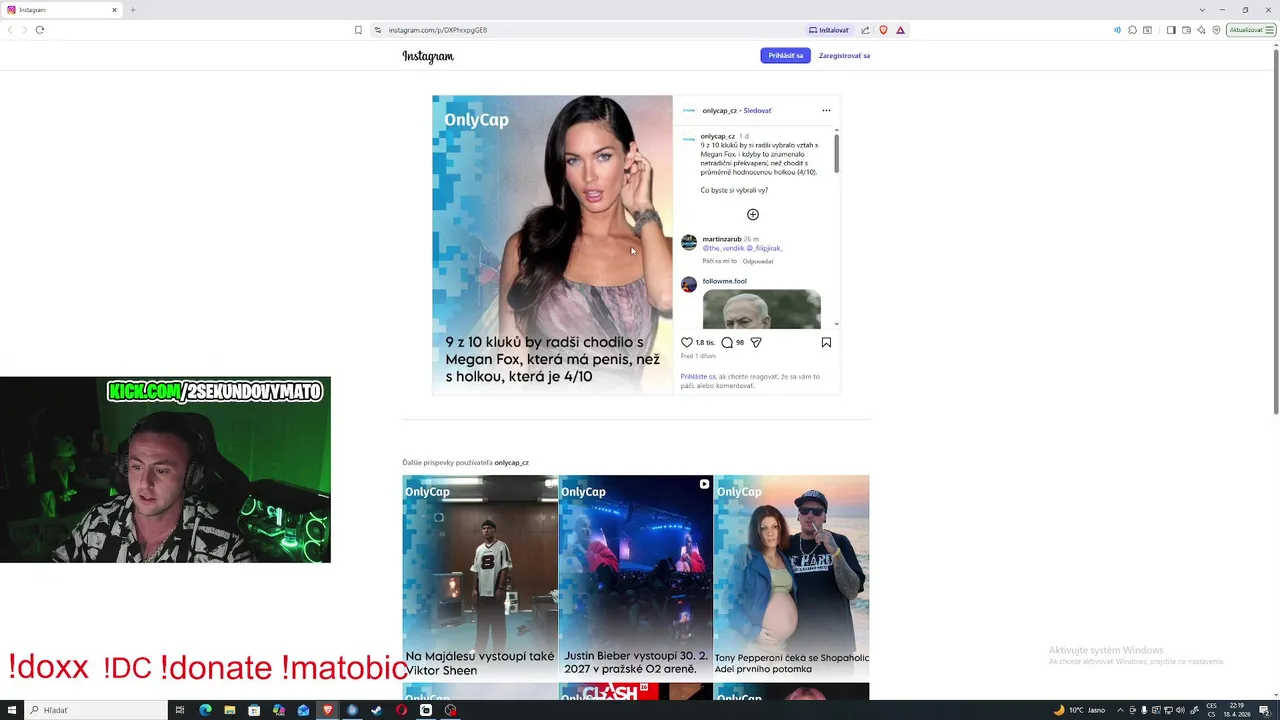
Task: Open the tab search dropdown chevron
Action: click(1202, 10)
